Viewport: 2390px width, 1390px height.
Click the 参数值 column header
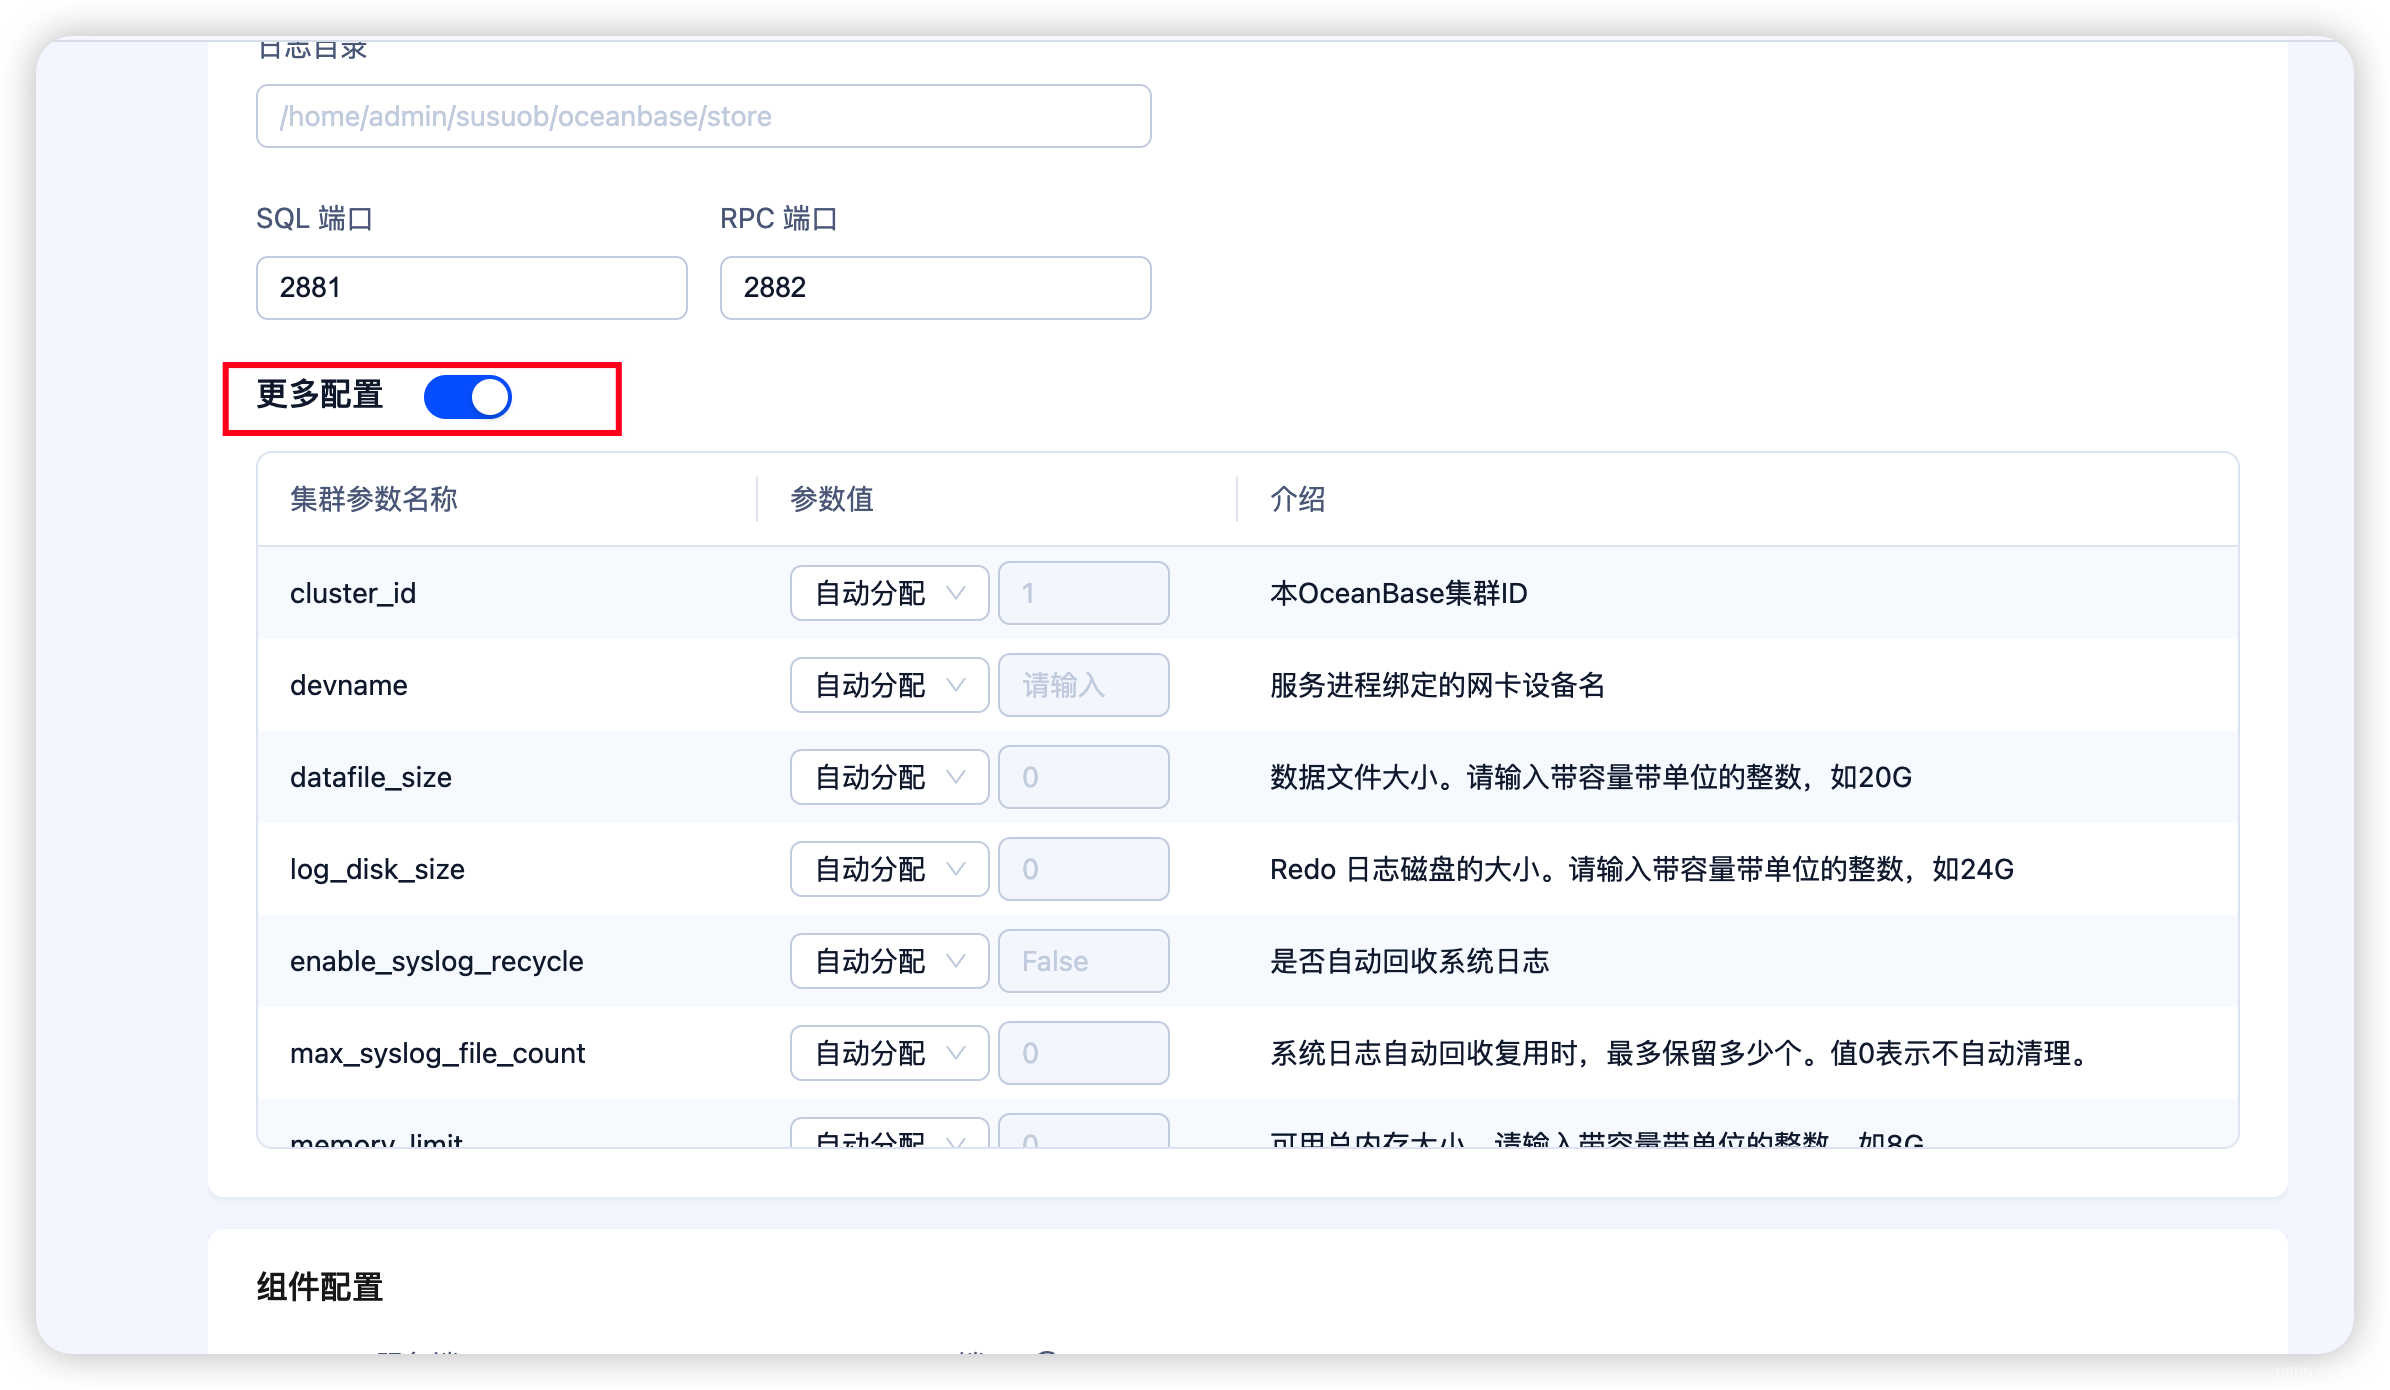click(832, 499)
